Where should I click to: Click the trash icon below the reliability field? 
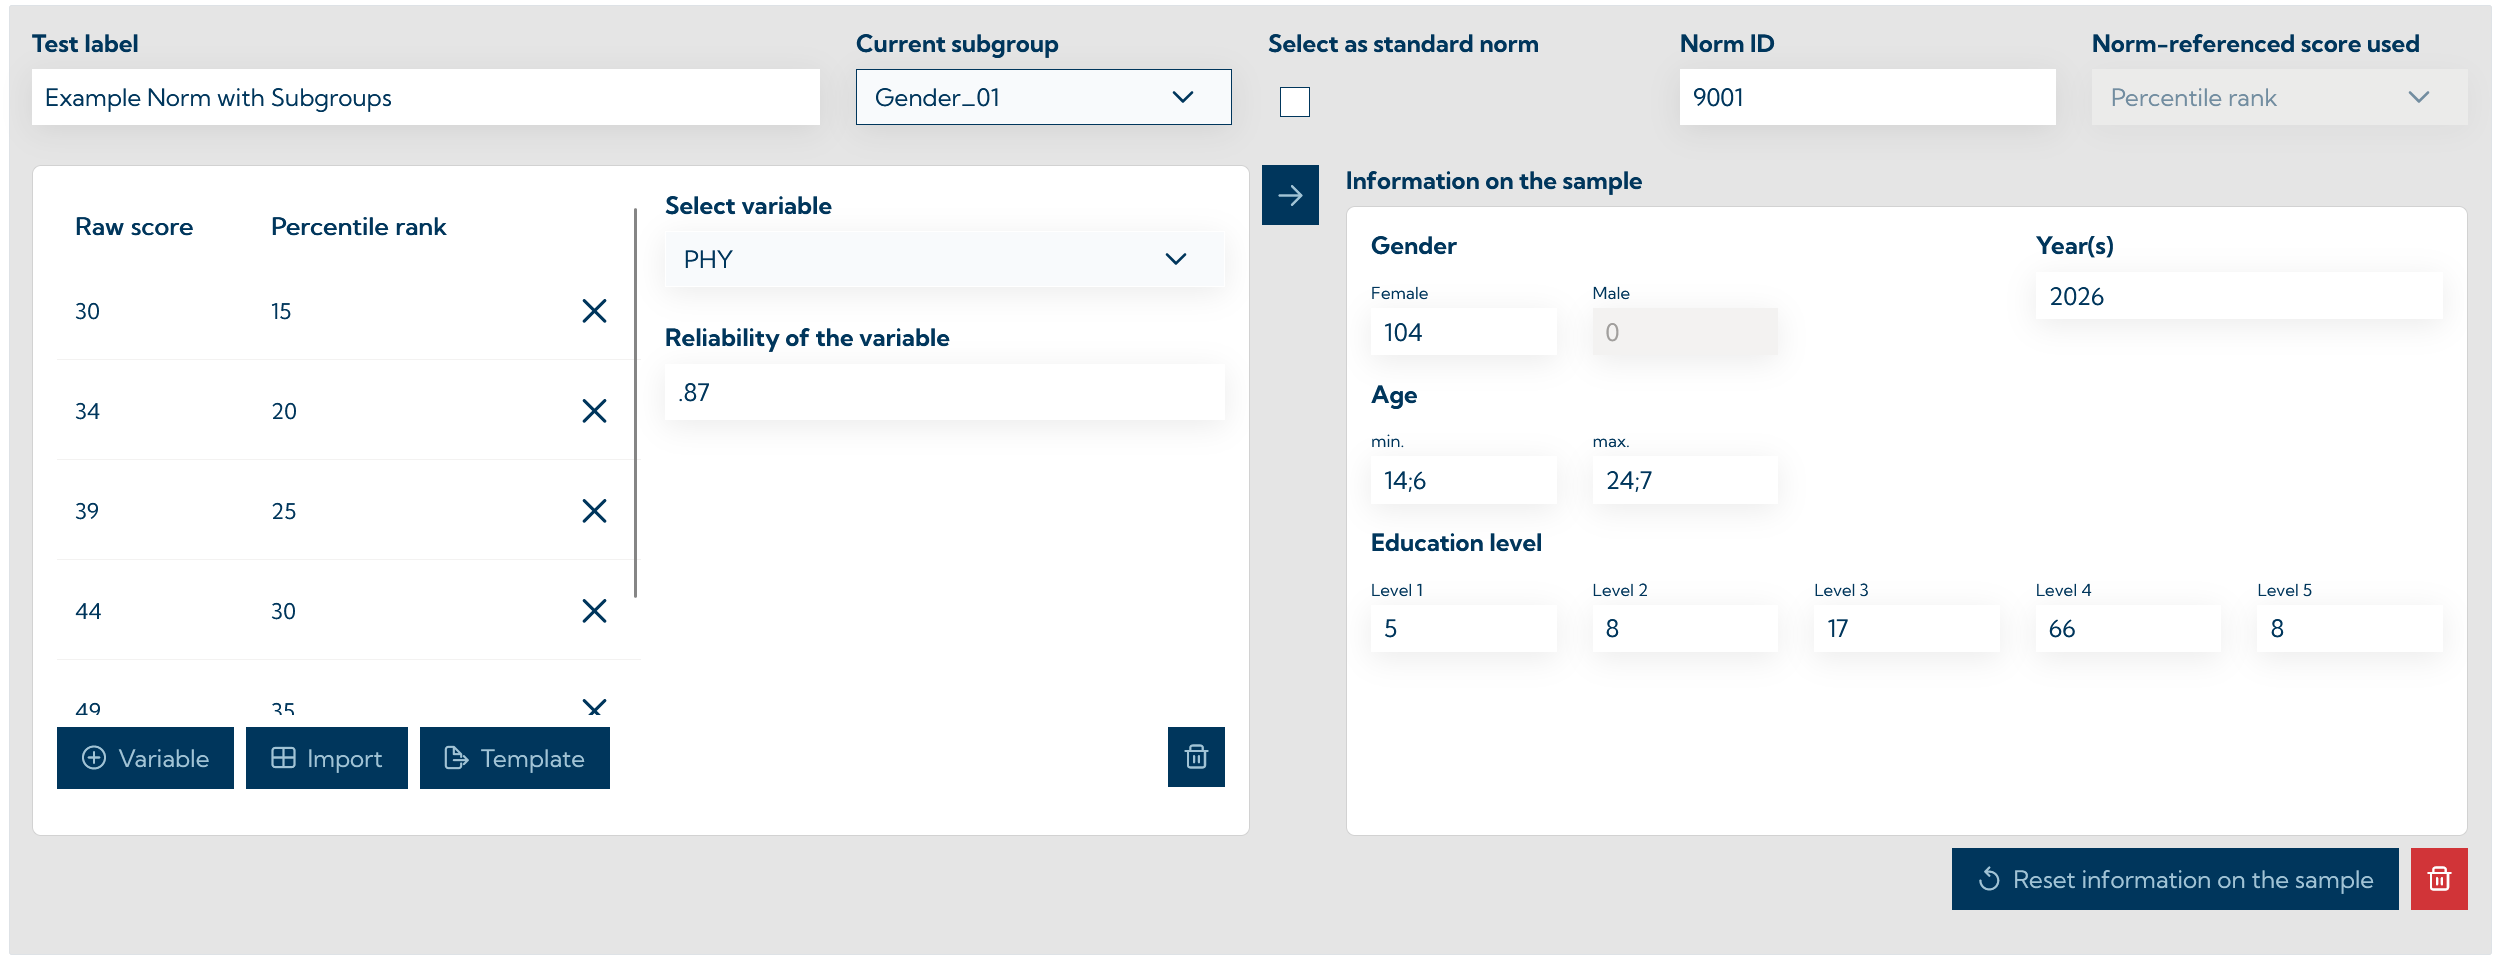pyautogui.click(x=1196, y=757)
